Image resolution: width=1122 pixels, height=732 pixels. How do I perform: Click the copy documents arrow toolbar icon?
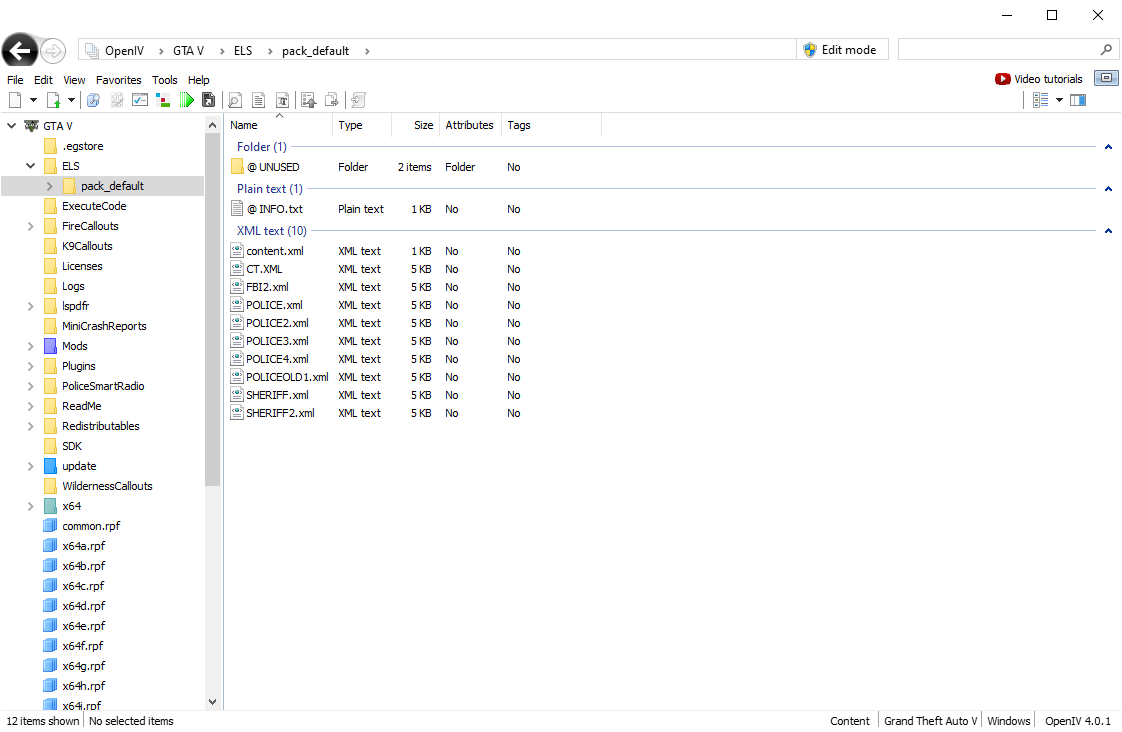[332, 100]
